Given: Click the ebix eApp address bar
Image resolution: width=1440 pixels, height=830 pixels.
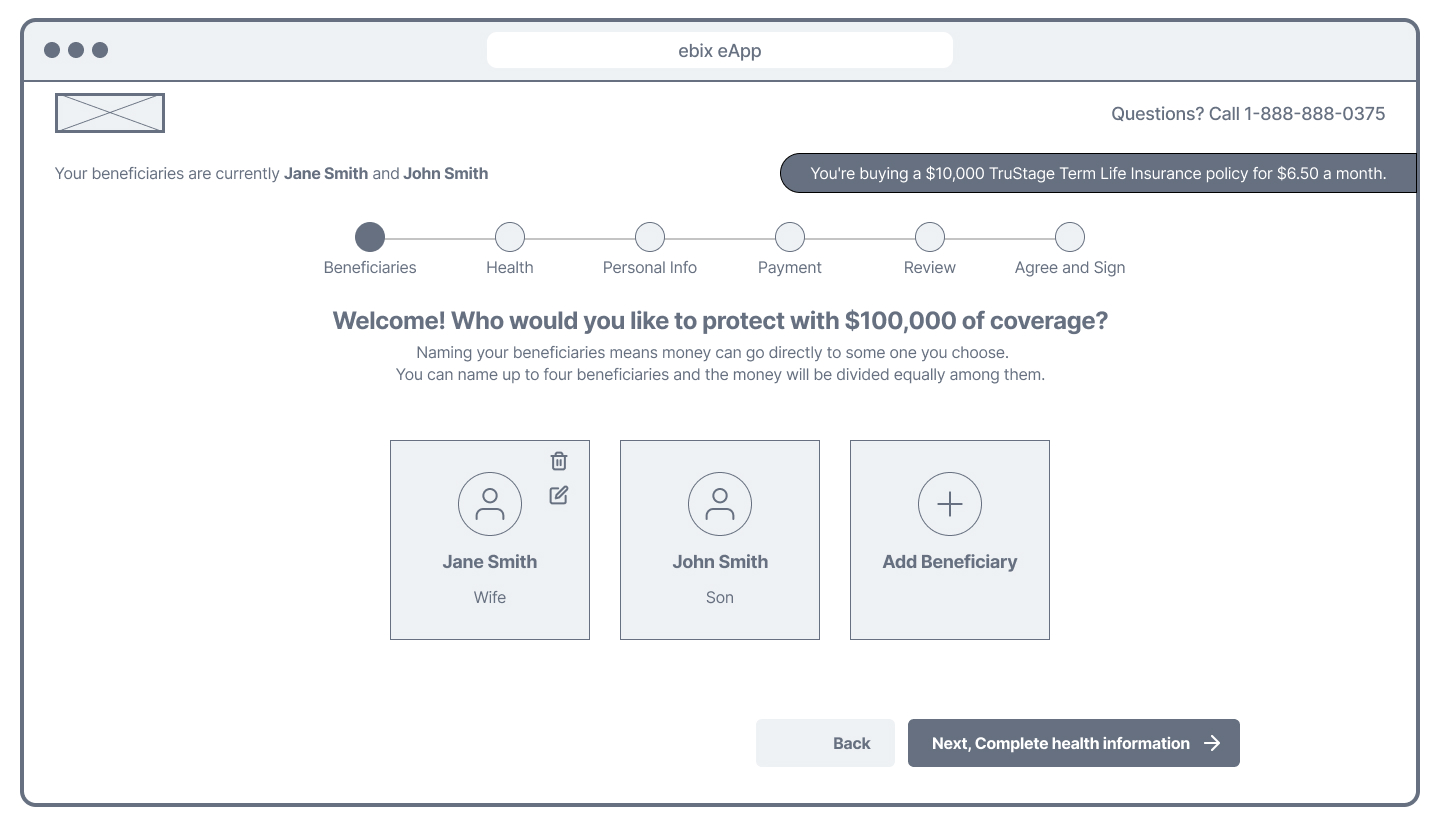Looking at the screenshot, I should [x=720, y=50].
